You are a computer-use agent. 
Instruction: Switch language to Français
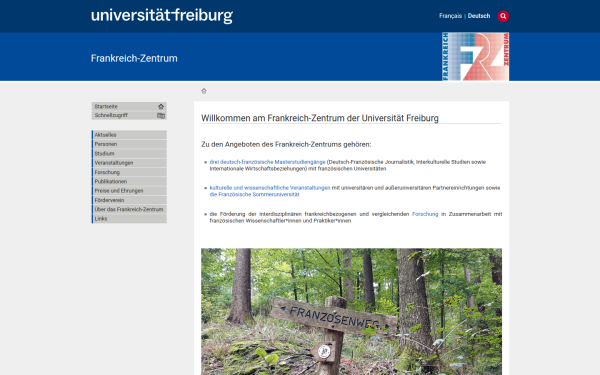point(450,16)
